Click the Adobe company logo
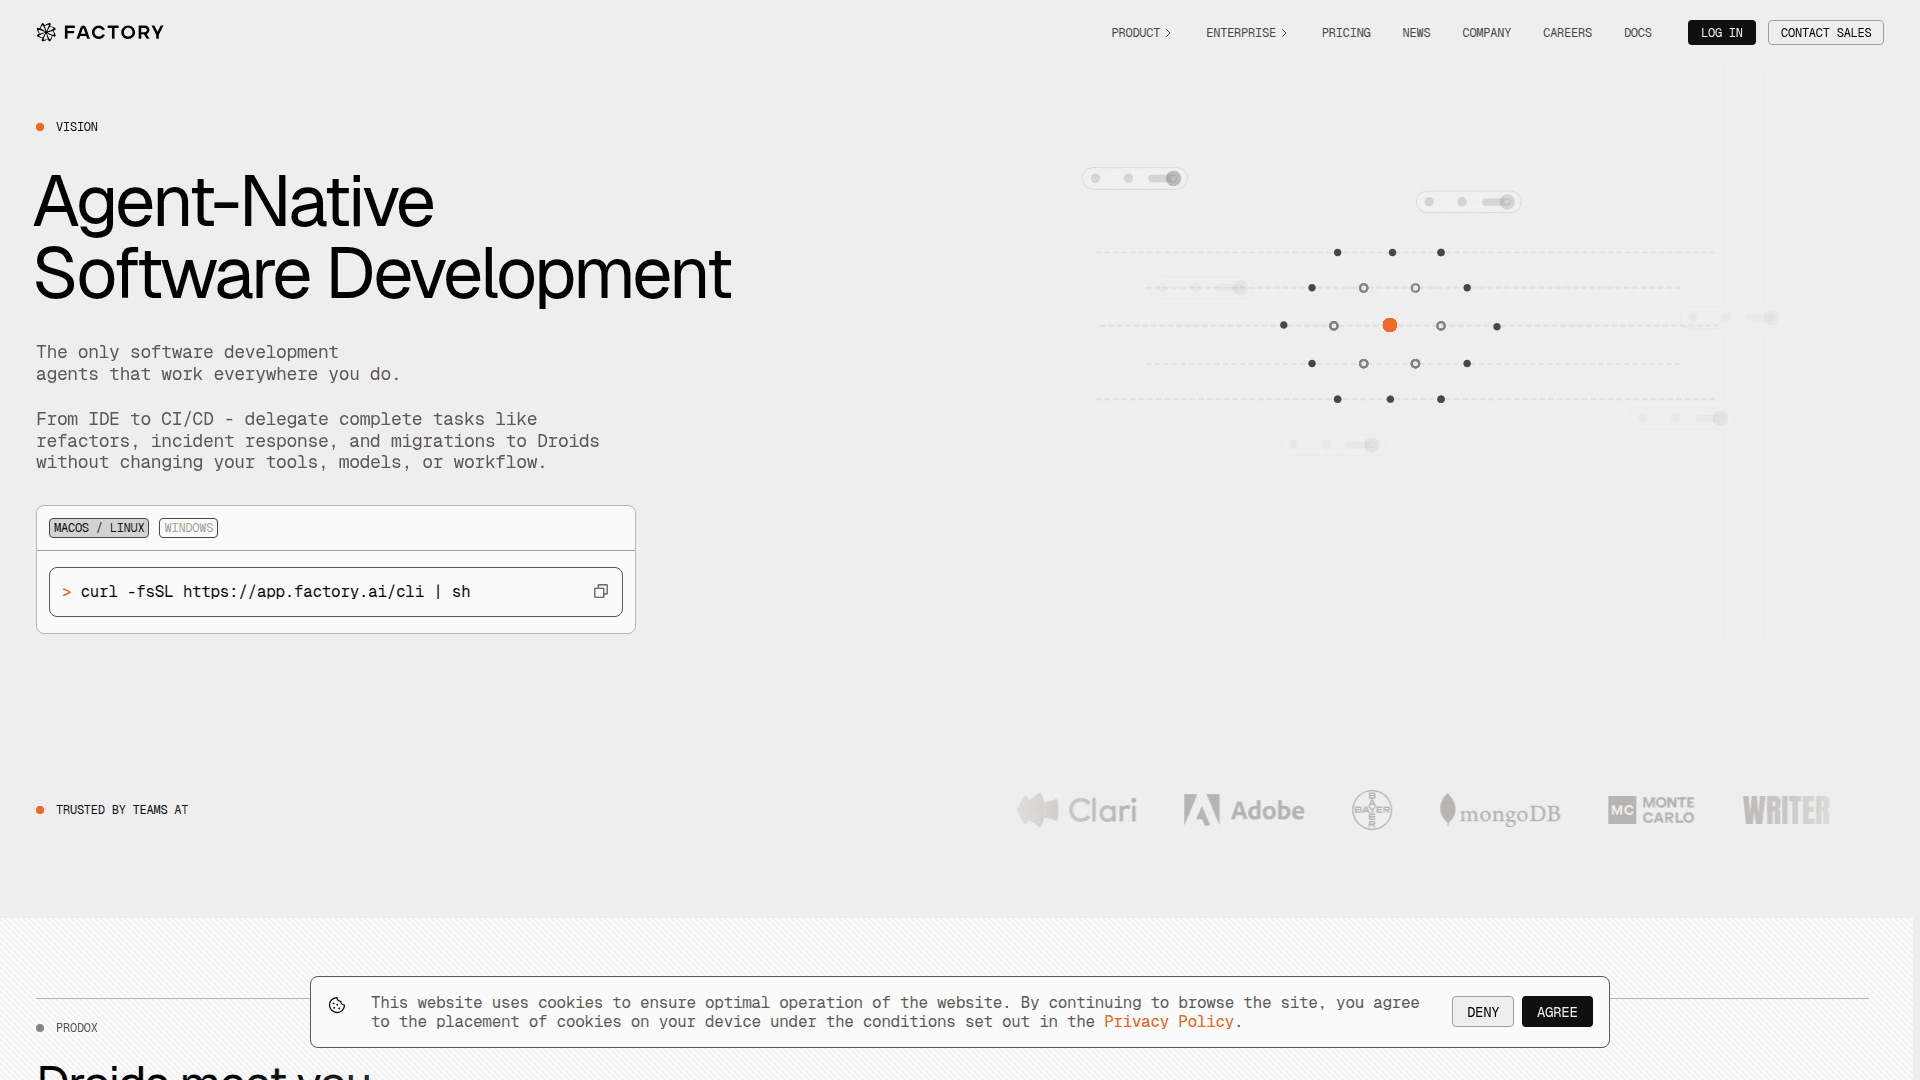The height and width of the screenshot is (1080, 1920). tap(1244, 810)
